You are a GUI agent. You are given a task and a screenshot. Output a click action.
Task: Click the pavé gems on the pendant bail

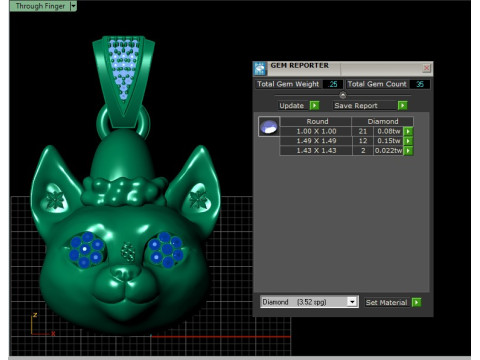(x=124, y=67)
